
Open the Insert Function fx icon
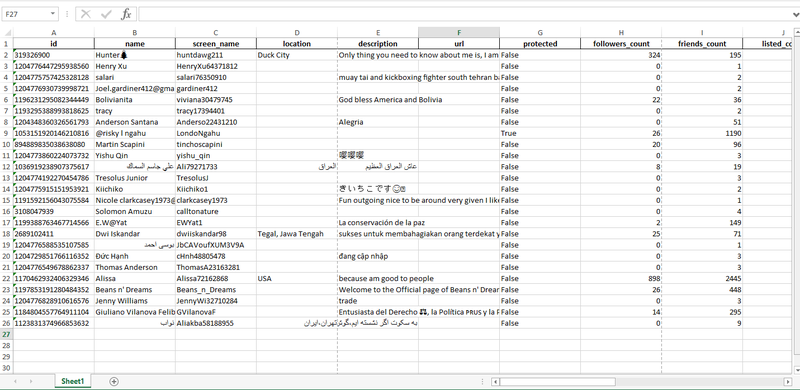coord(126,14)
